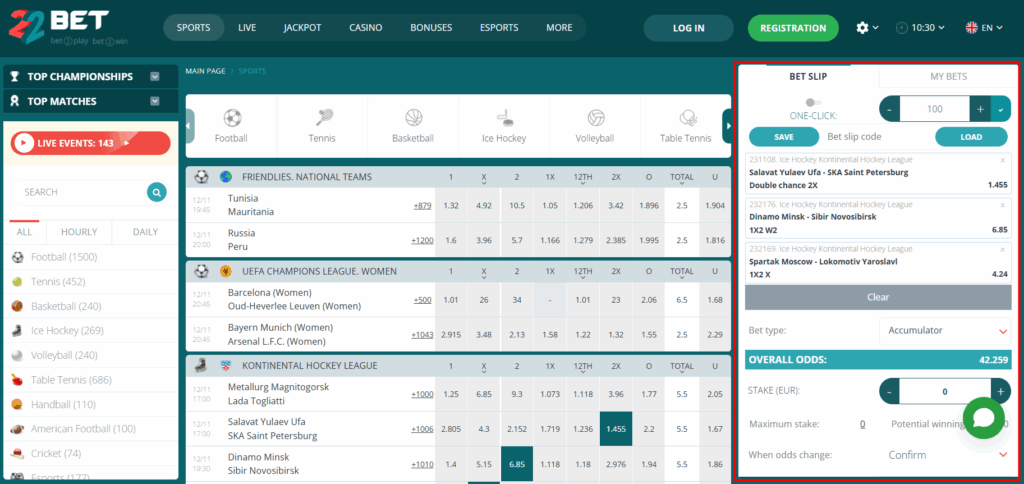Open the clock time zone selector
Viewport: 1024px width, 484px height.
[x=920, y=27]
